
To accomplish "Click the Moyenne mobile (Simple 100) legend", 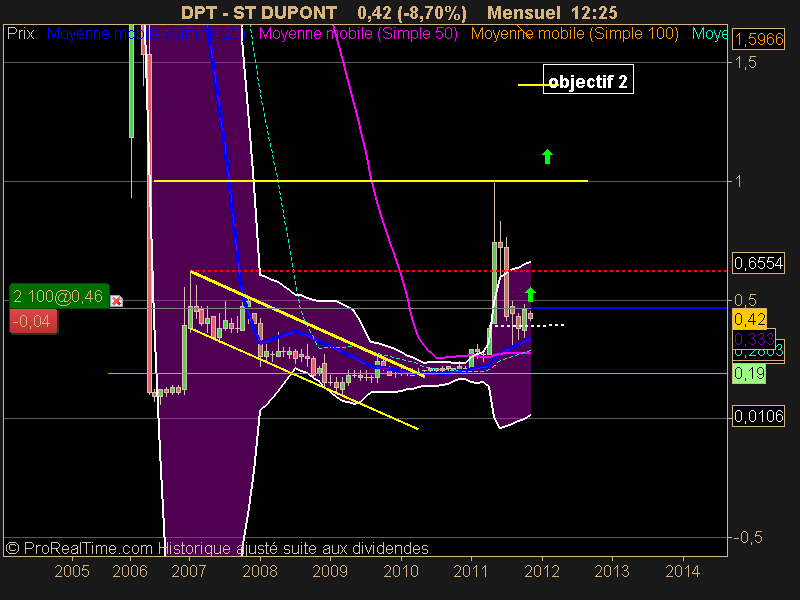I will pos(574,34).
